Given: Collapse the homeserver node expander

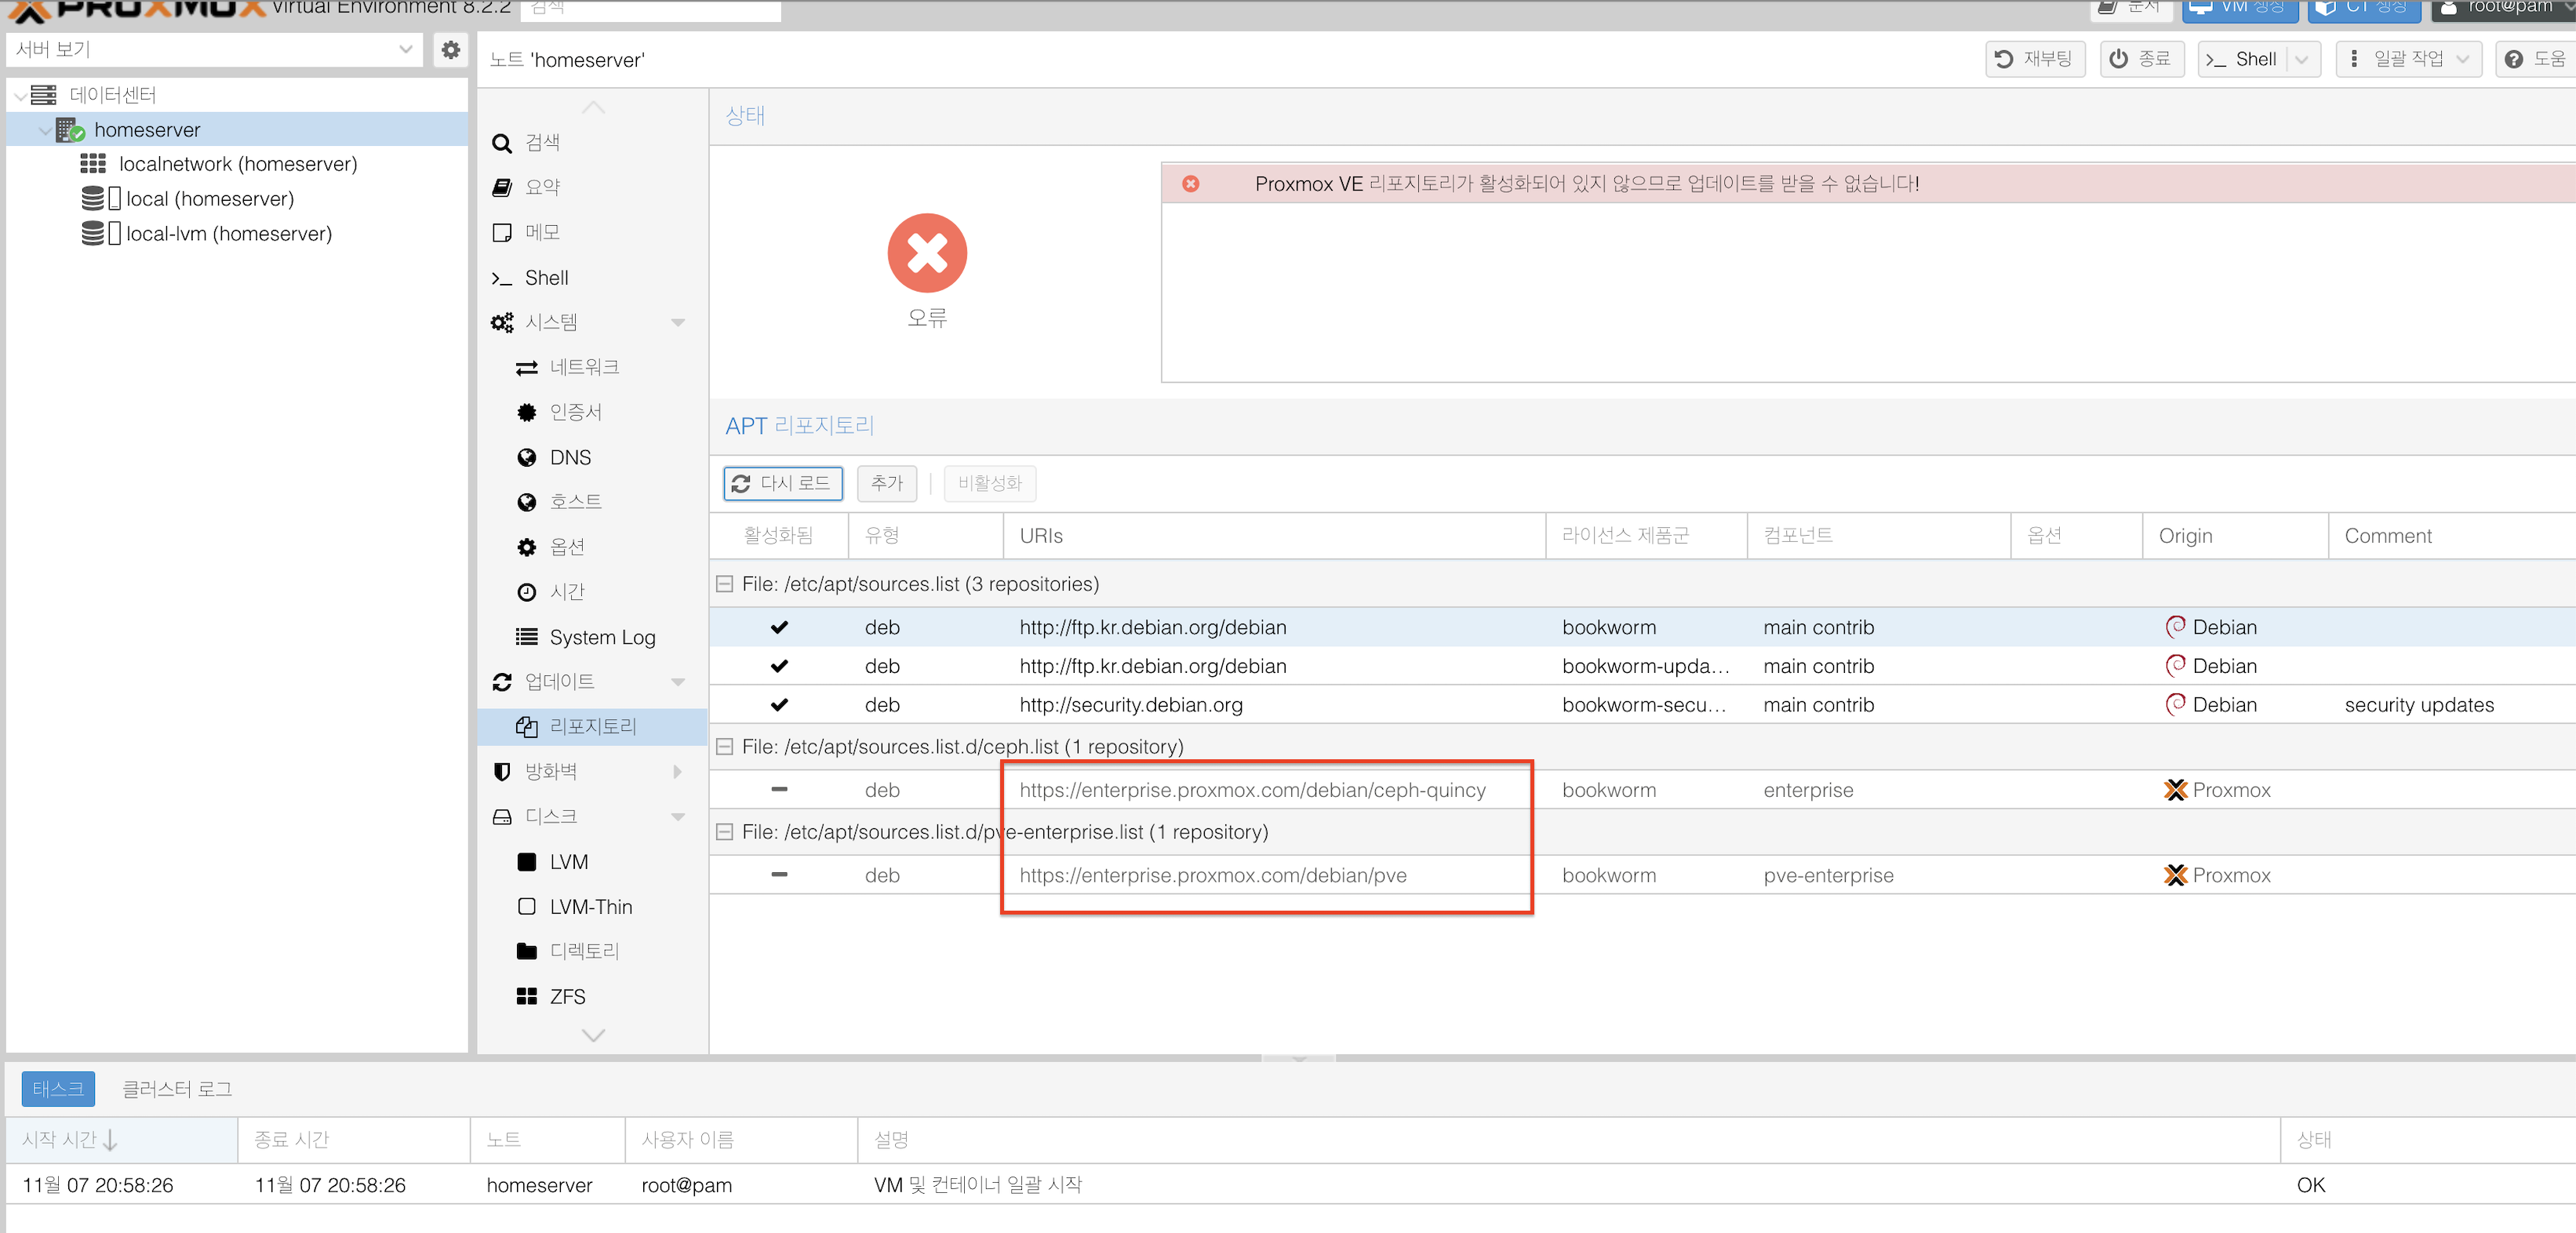Looking at the screenshot, I should pos(45,131).
